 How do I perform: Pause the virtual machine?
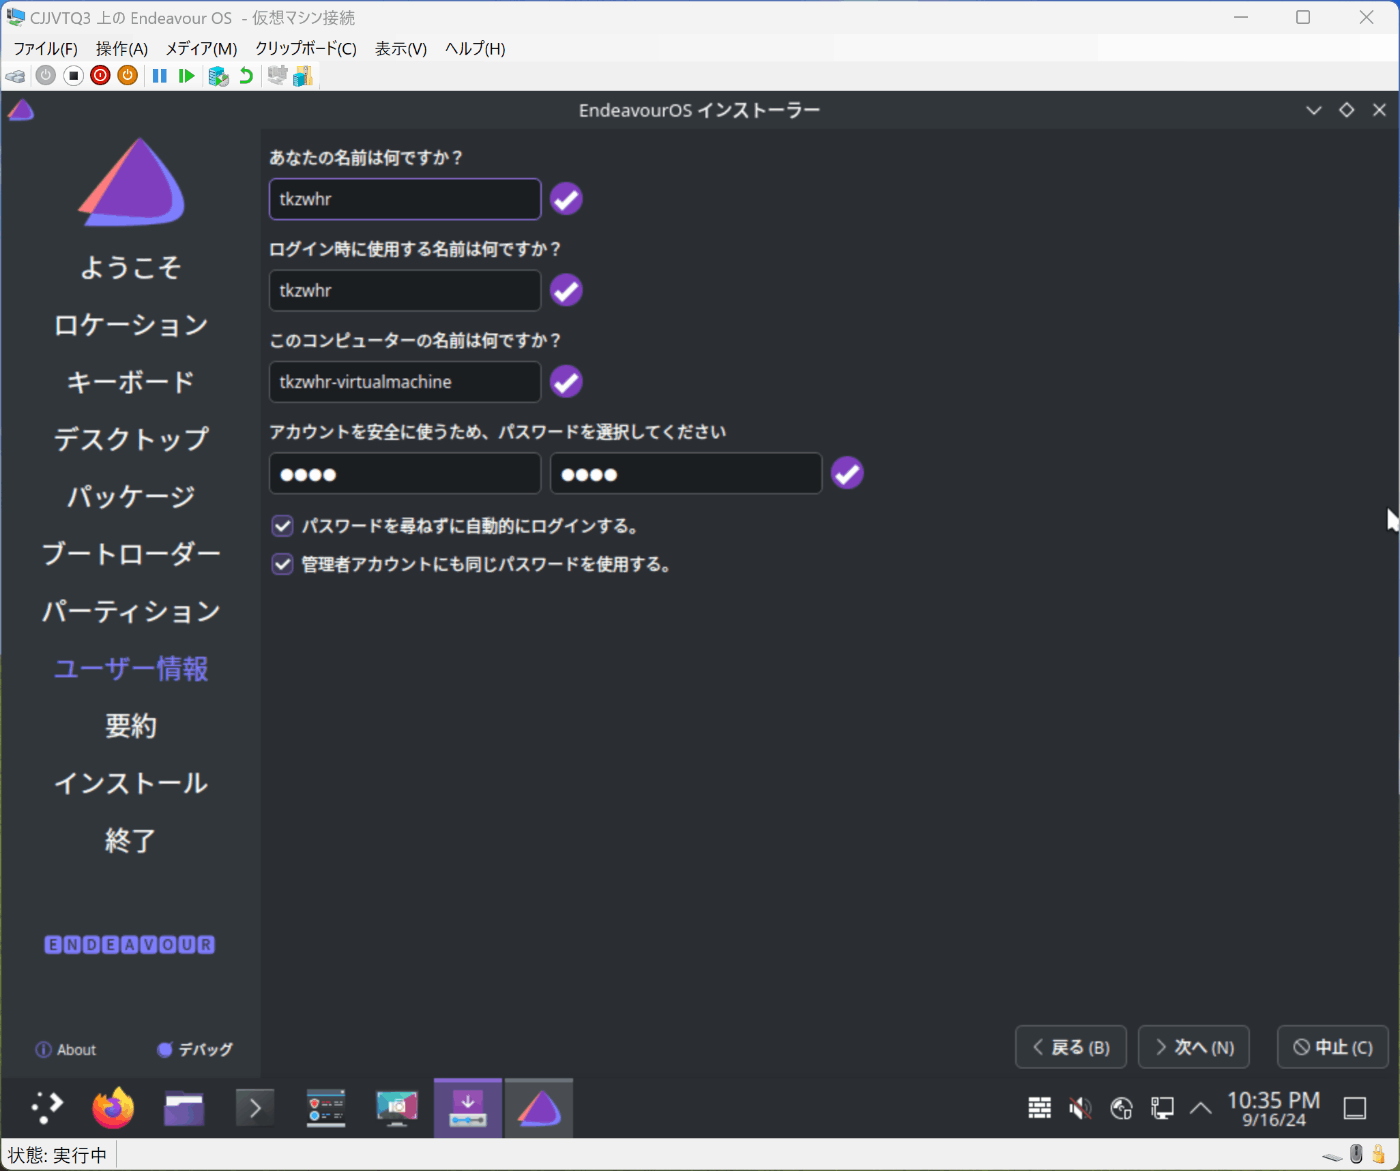click(x=159, y=75)
